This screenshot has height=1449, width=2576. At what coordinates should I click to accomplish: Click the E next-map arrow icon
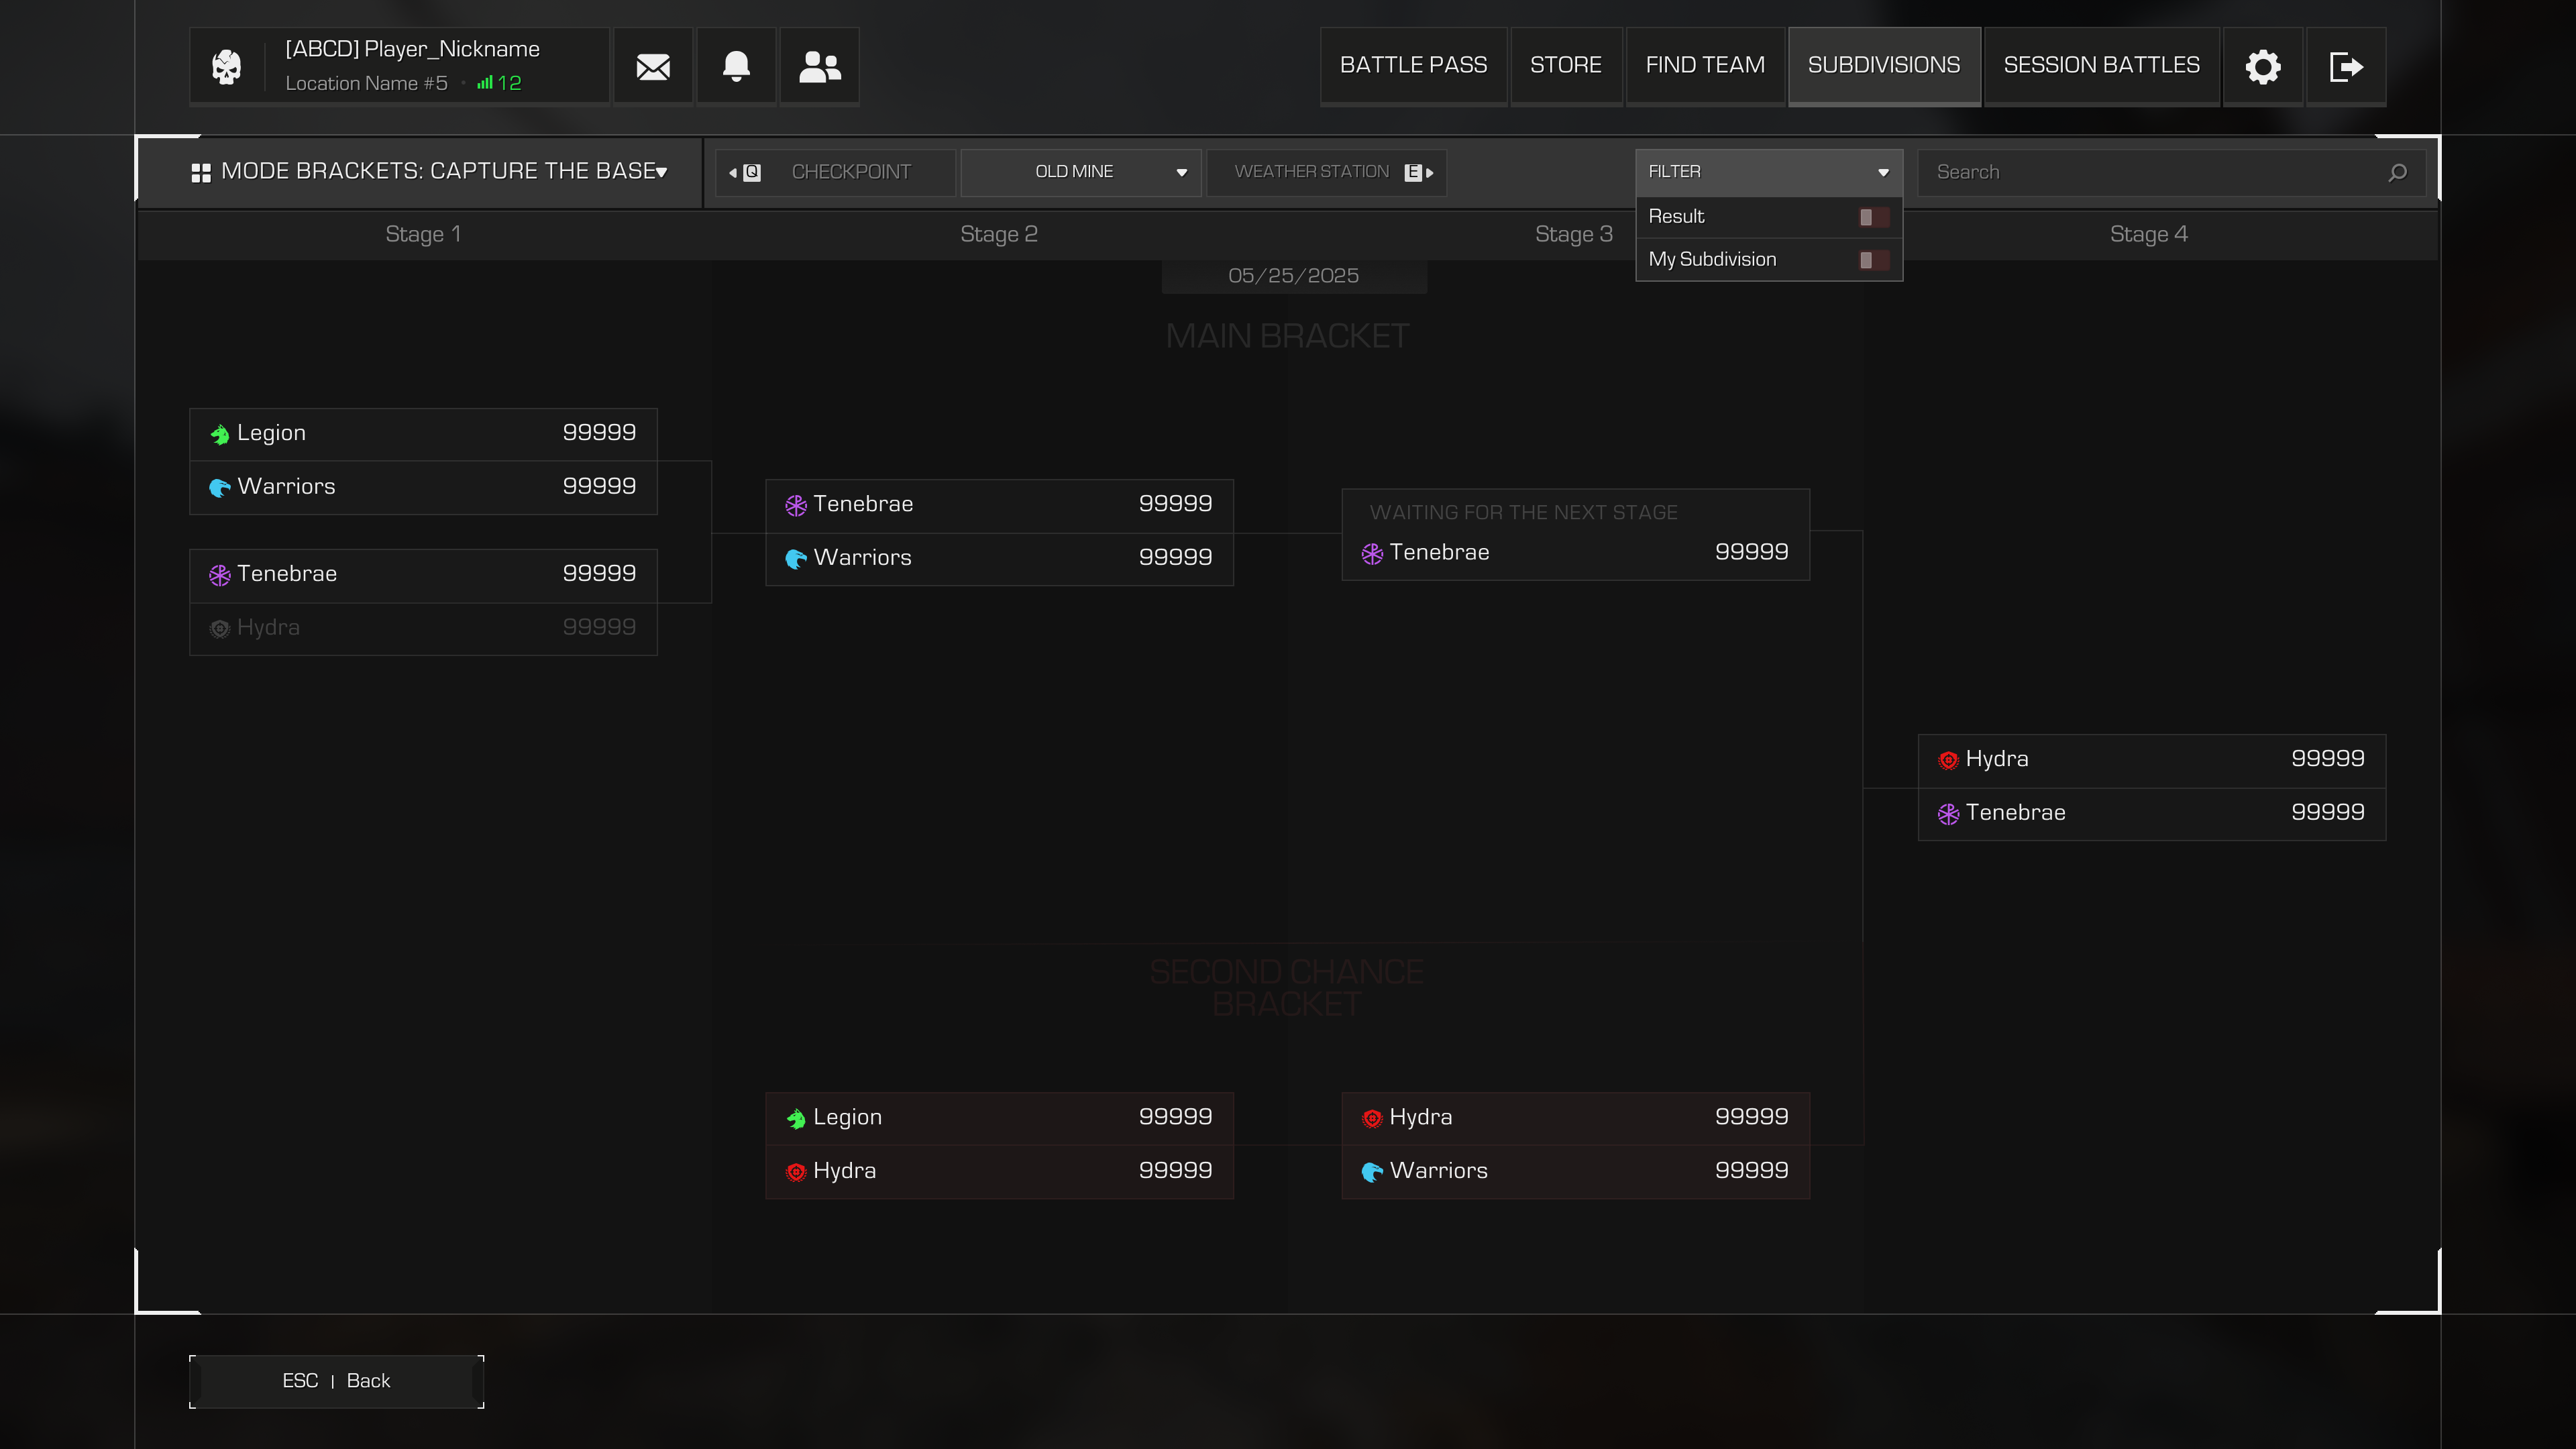pos(1419,172)
